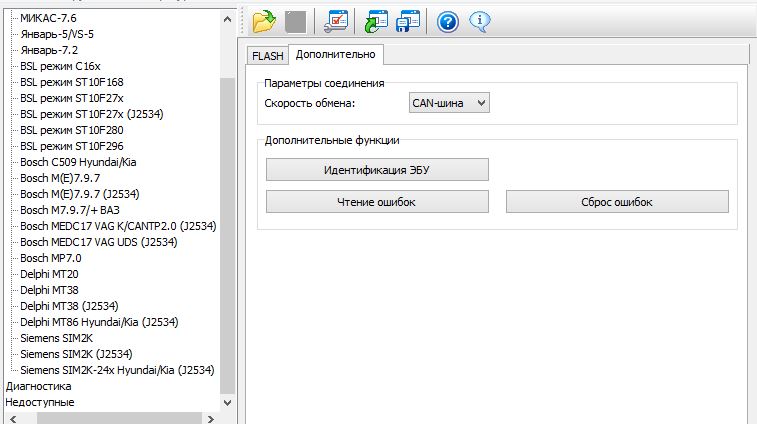Select the Дополнительно tab

[x=336, y=54]
